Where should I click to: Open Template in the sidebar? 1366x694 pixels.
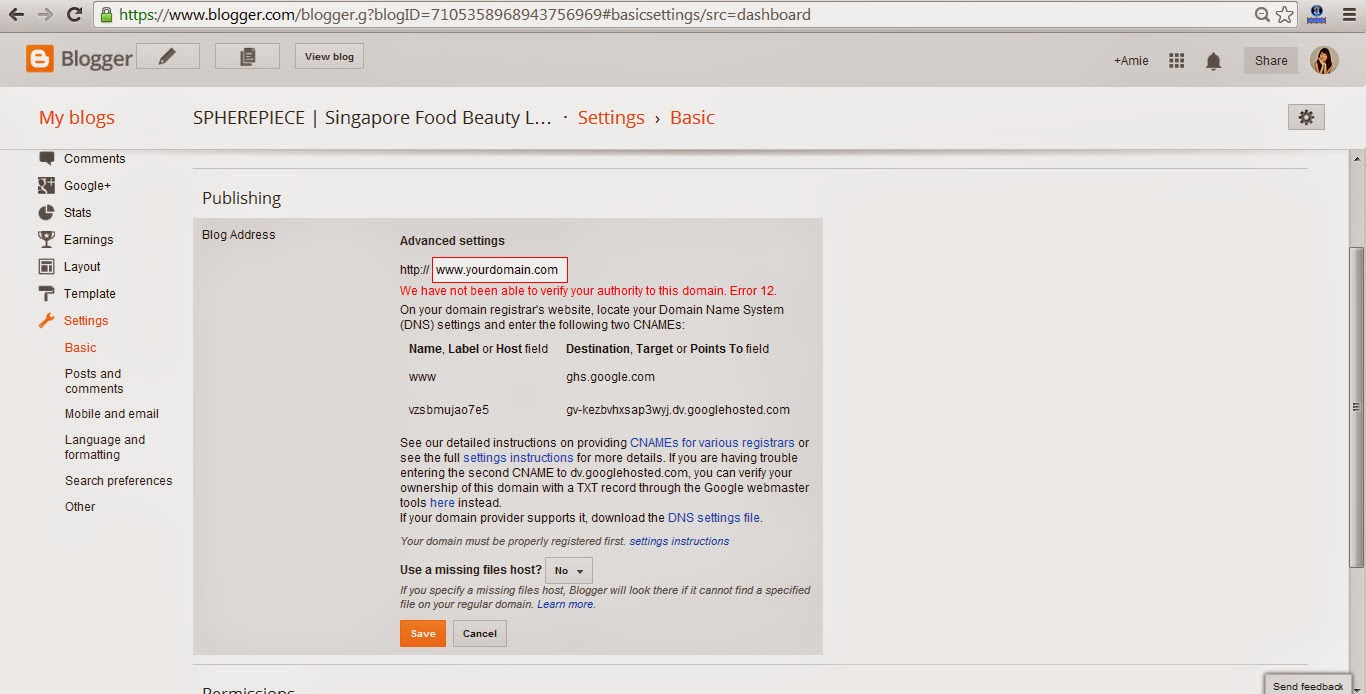pyautogui.click(x=90, y=293)
